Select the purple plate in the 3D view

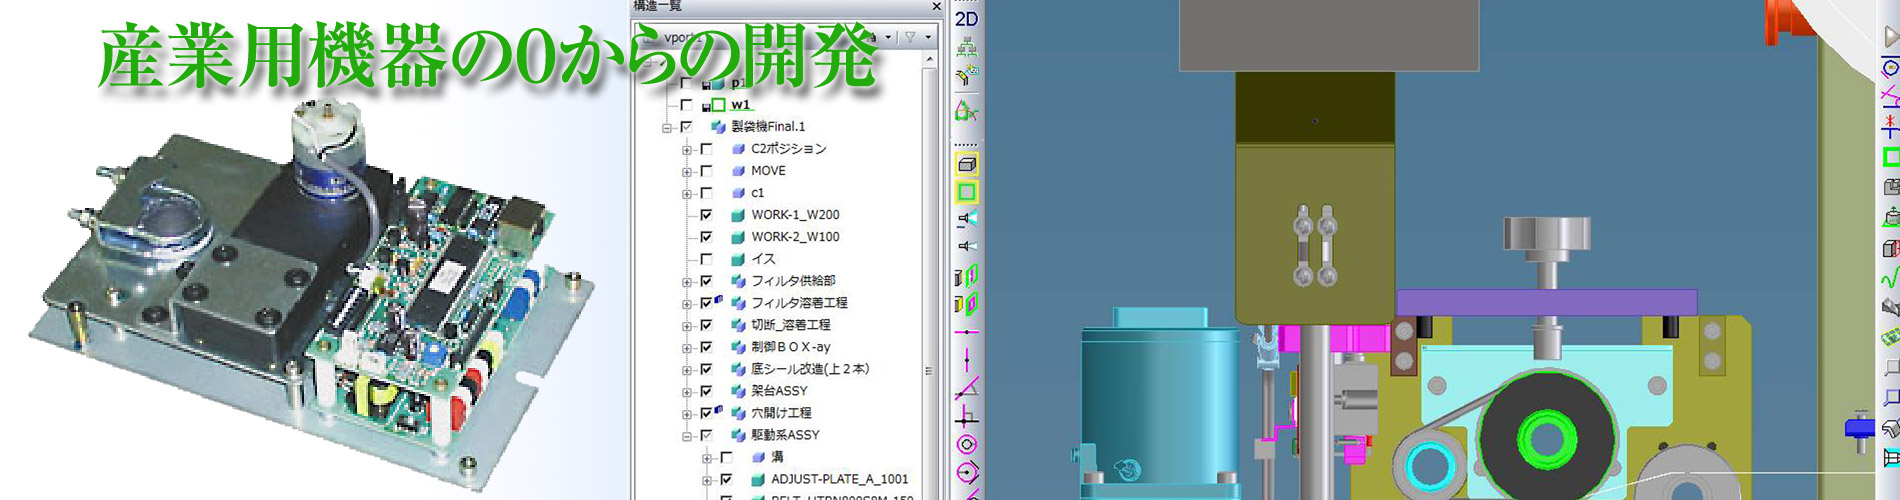pyautogui.click(x=1546, y=302)
